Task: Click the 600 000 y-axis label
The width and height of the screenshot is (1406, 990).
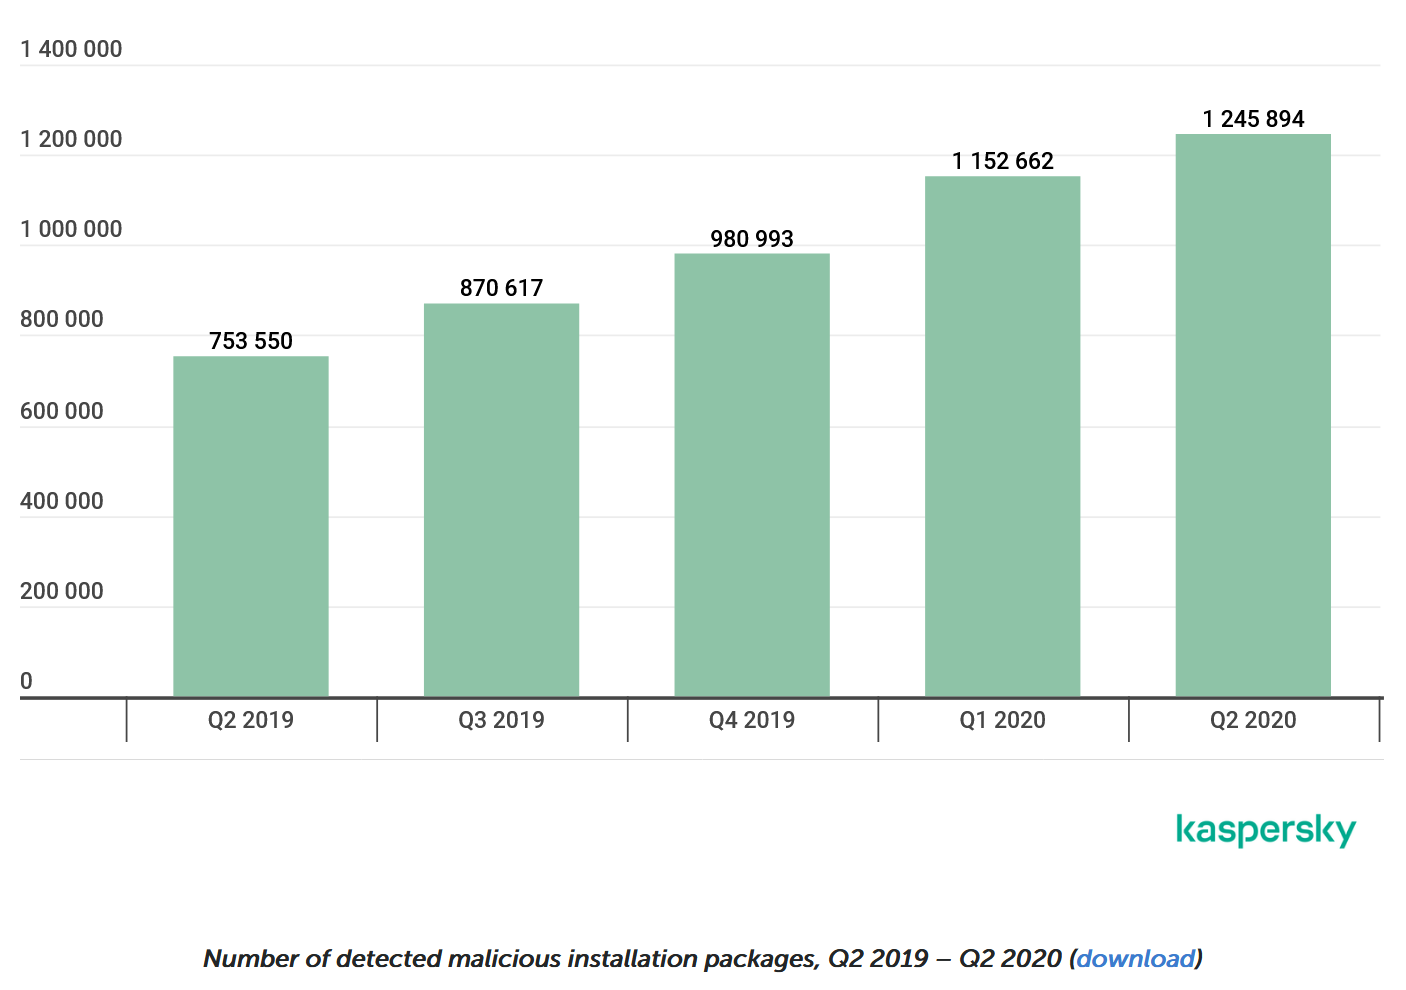Action: 62,411
